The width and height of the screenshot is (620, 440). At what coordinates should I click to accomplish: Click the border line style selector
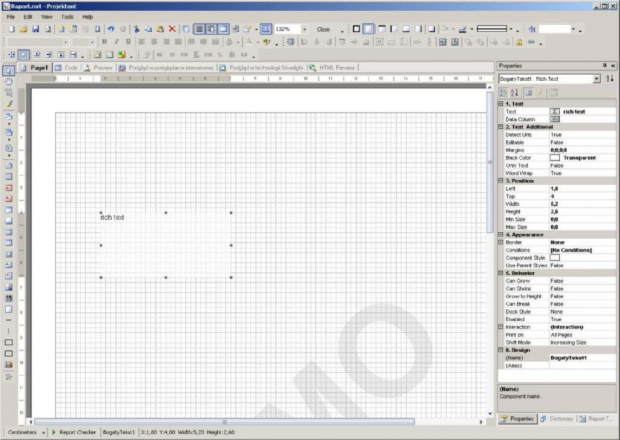(x=492, y=29)
